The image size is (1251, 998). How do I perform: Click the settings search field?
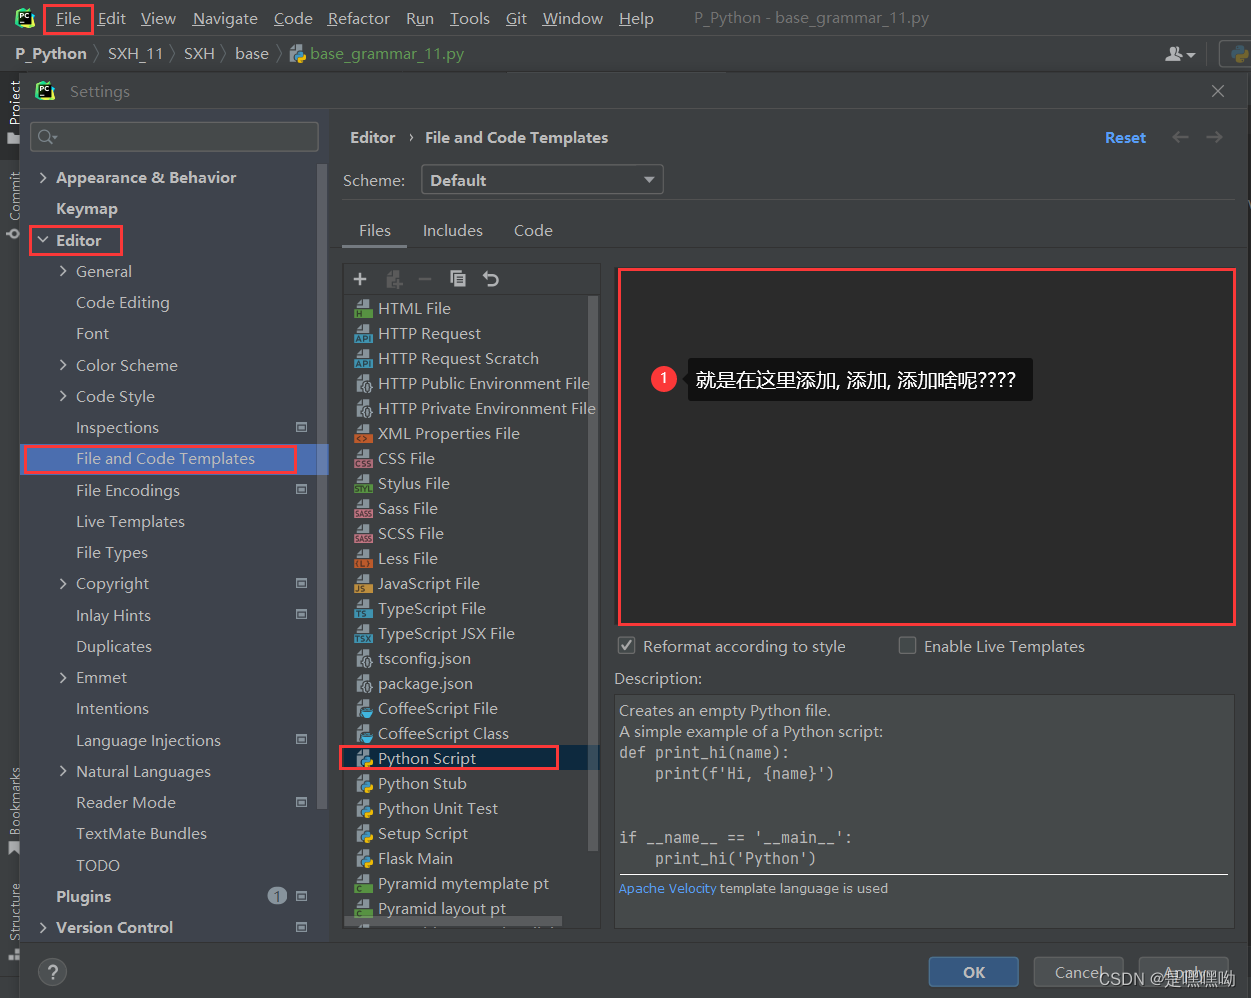point(174,136)
